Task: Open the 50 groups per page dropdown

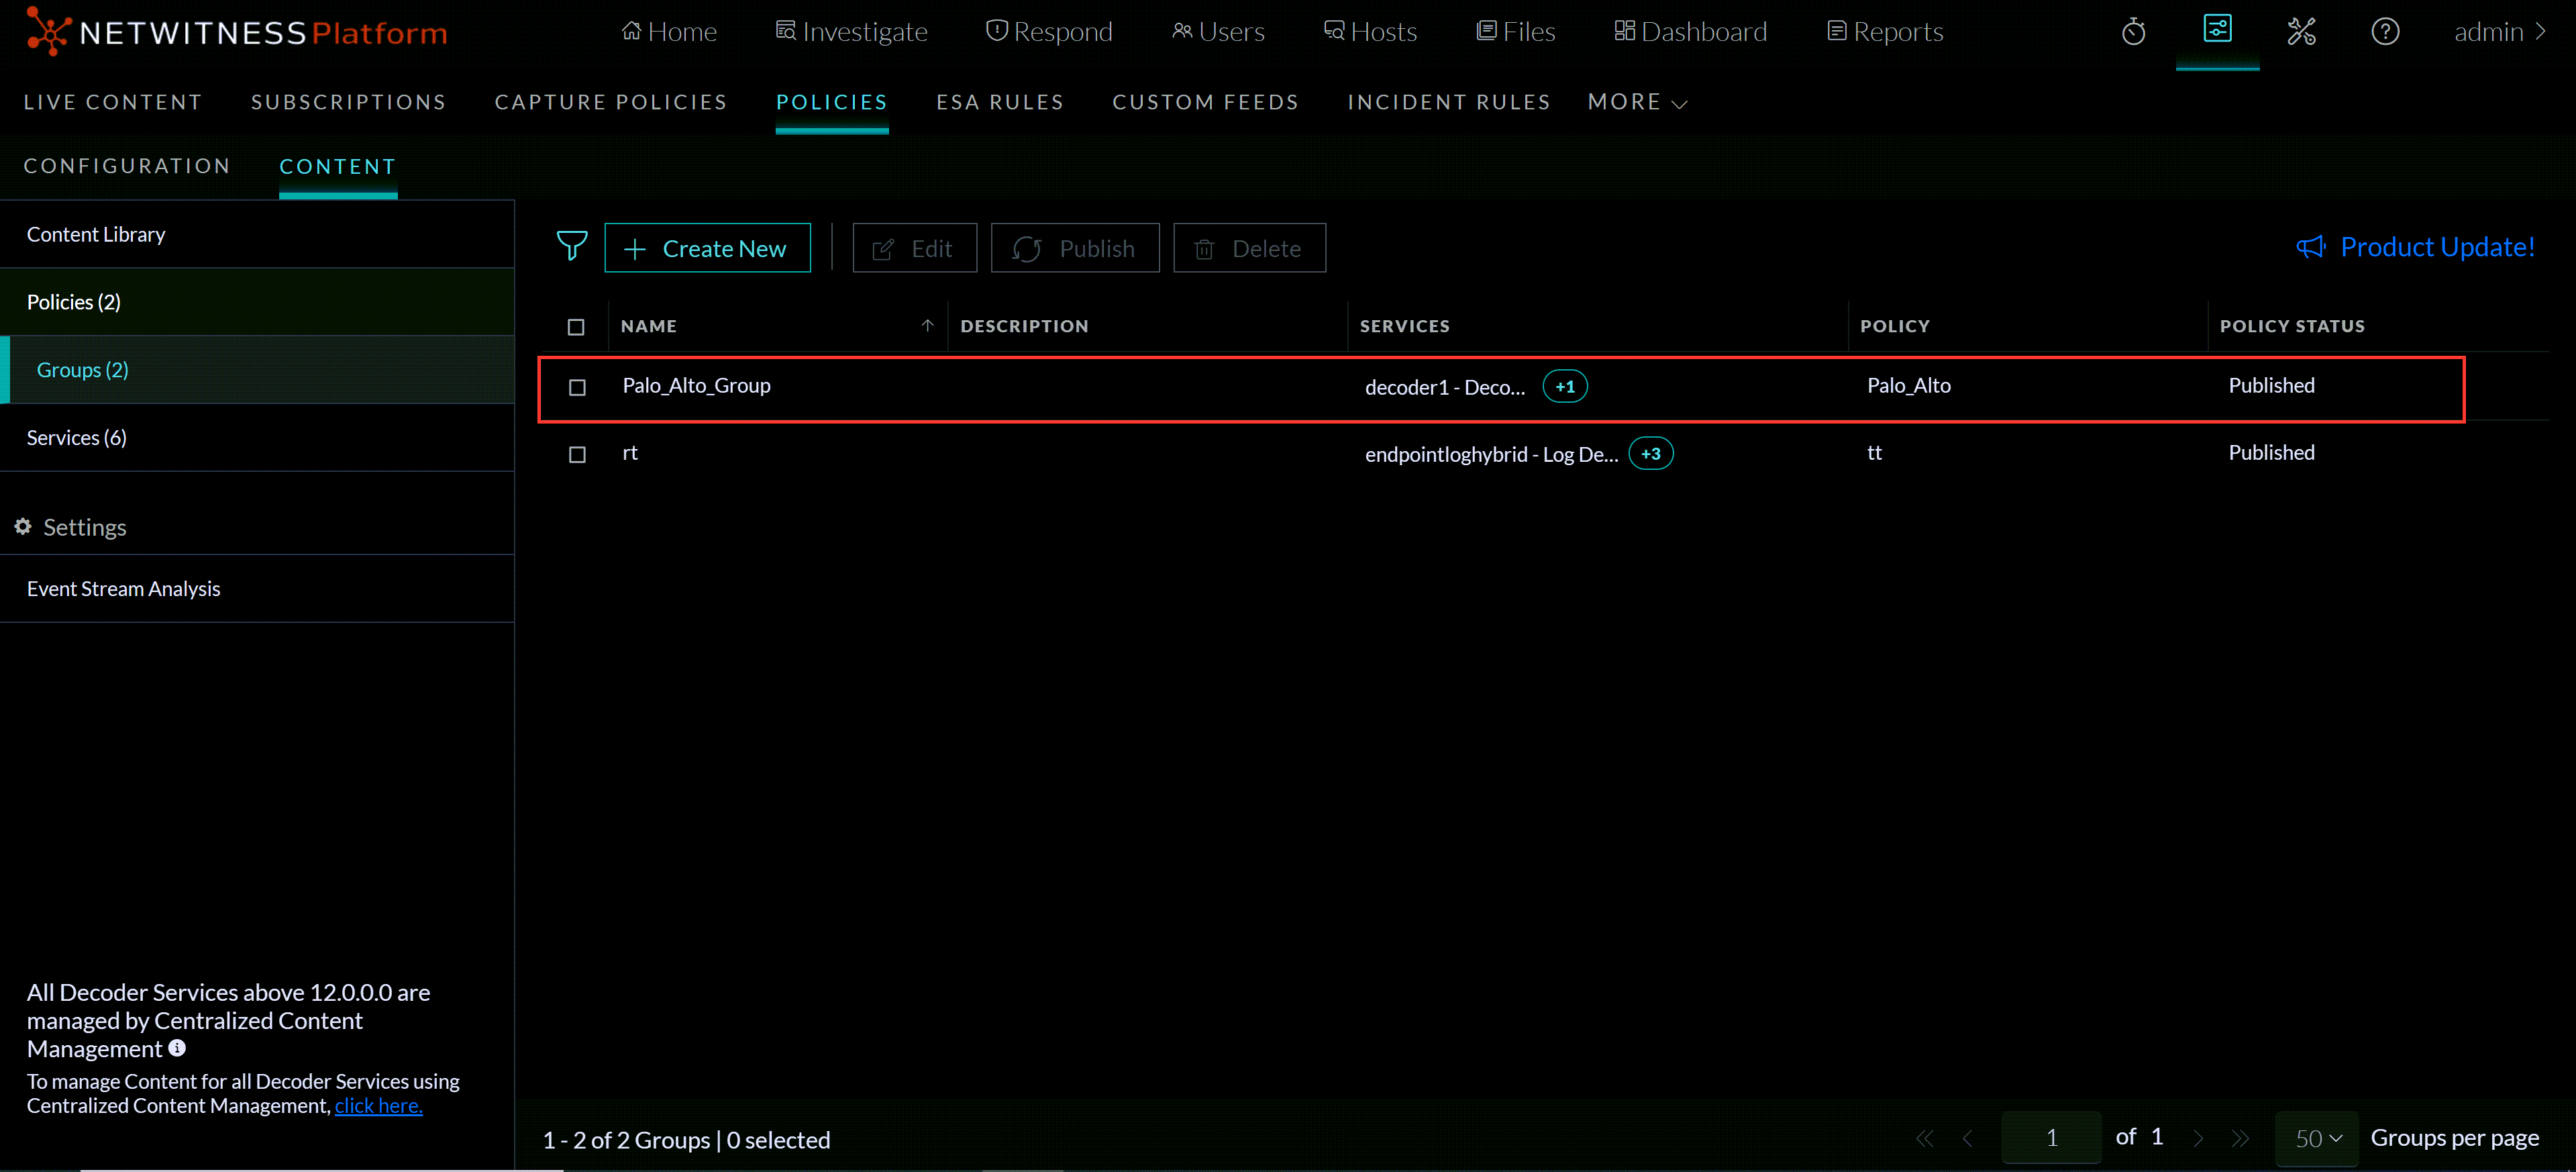Action: coord(2317,1138)
